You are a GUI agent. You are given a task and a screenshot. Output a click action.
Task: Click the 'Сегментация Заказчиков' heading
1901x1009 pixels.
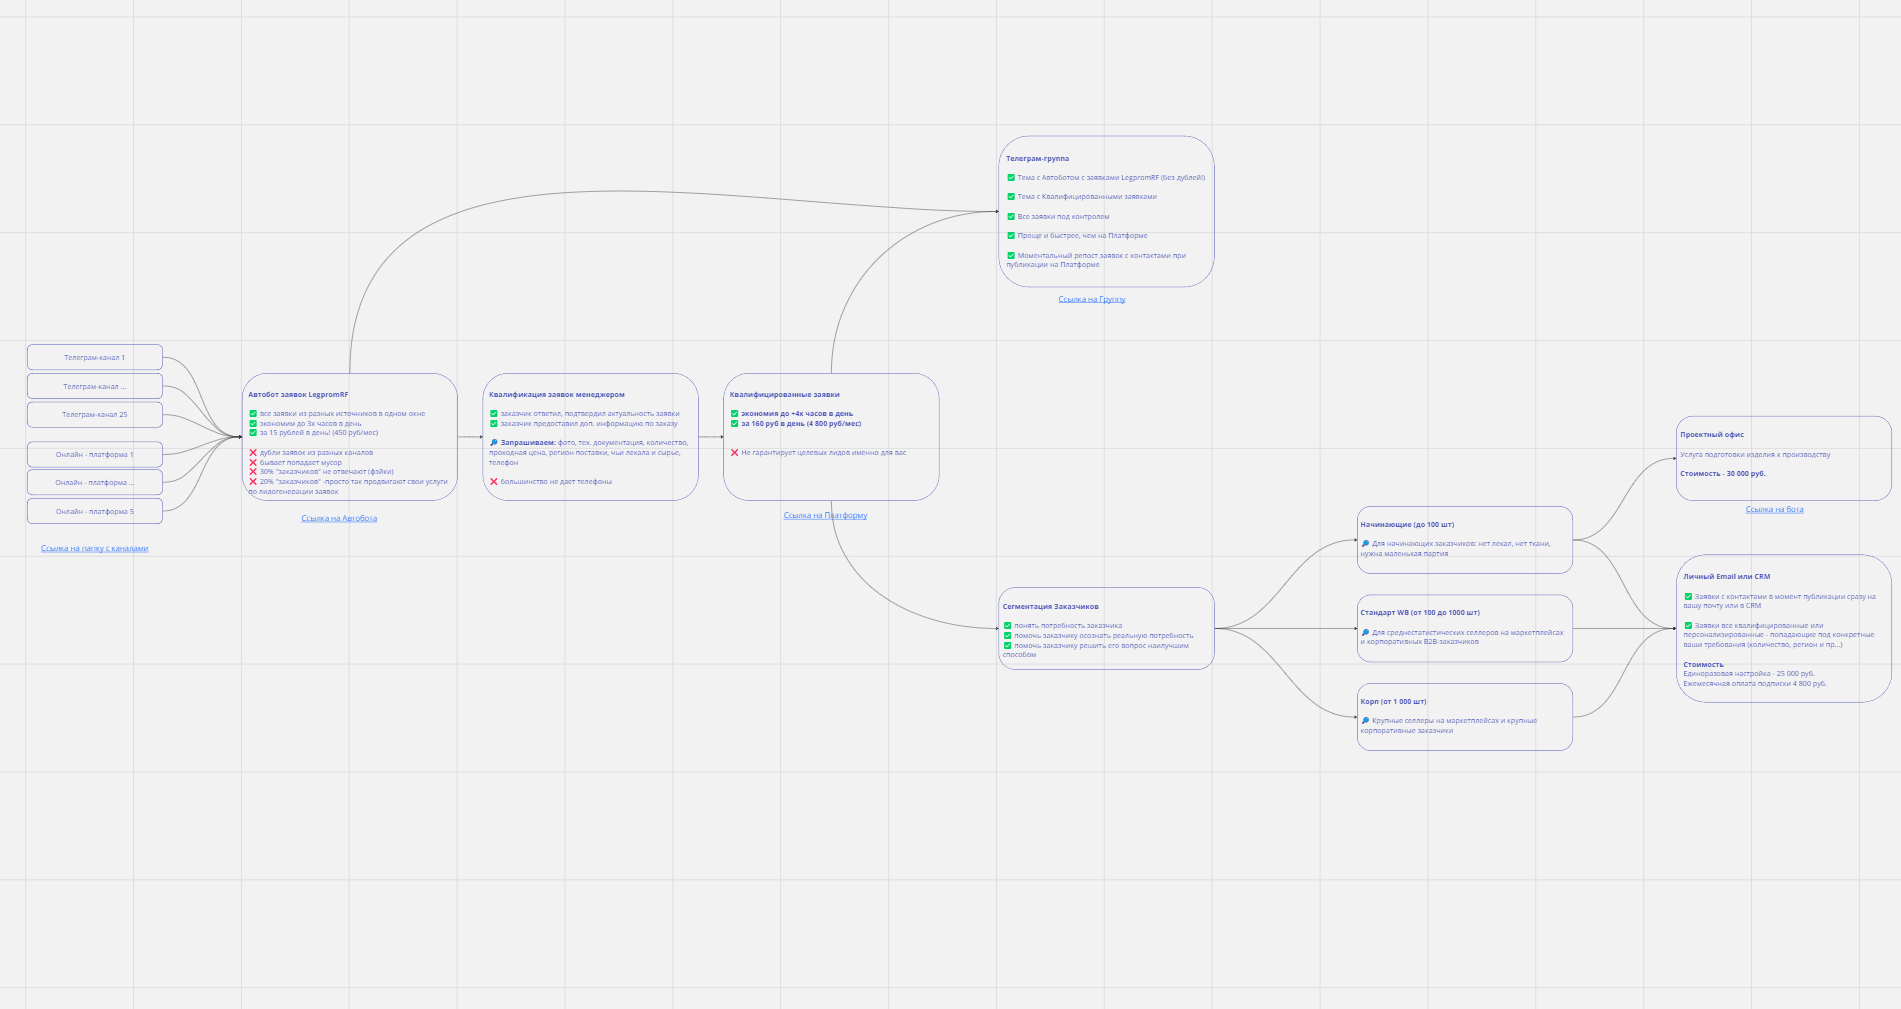(1051, 607)
